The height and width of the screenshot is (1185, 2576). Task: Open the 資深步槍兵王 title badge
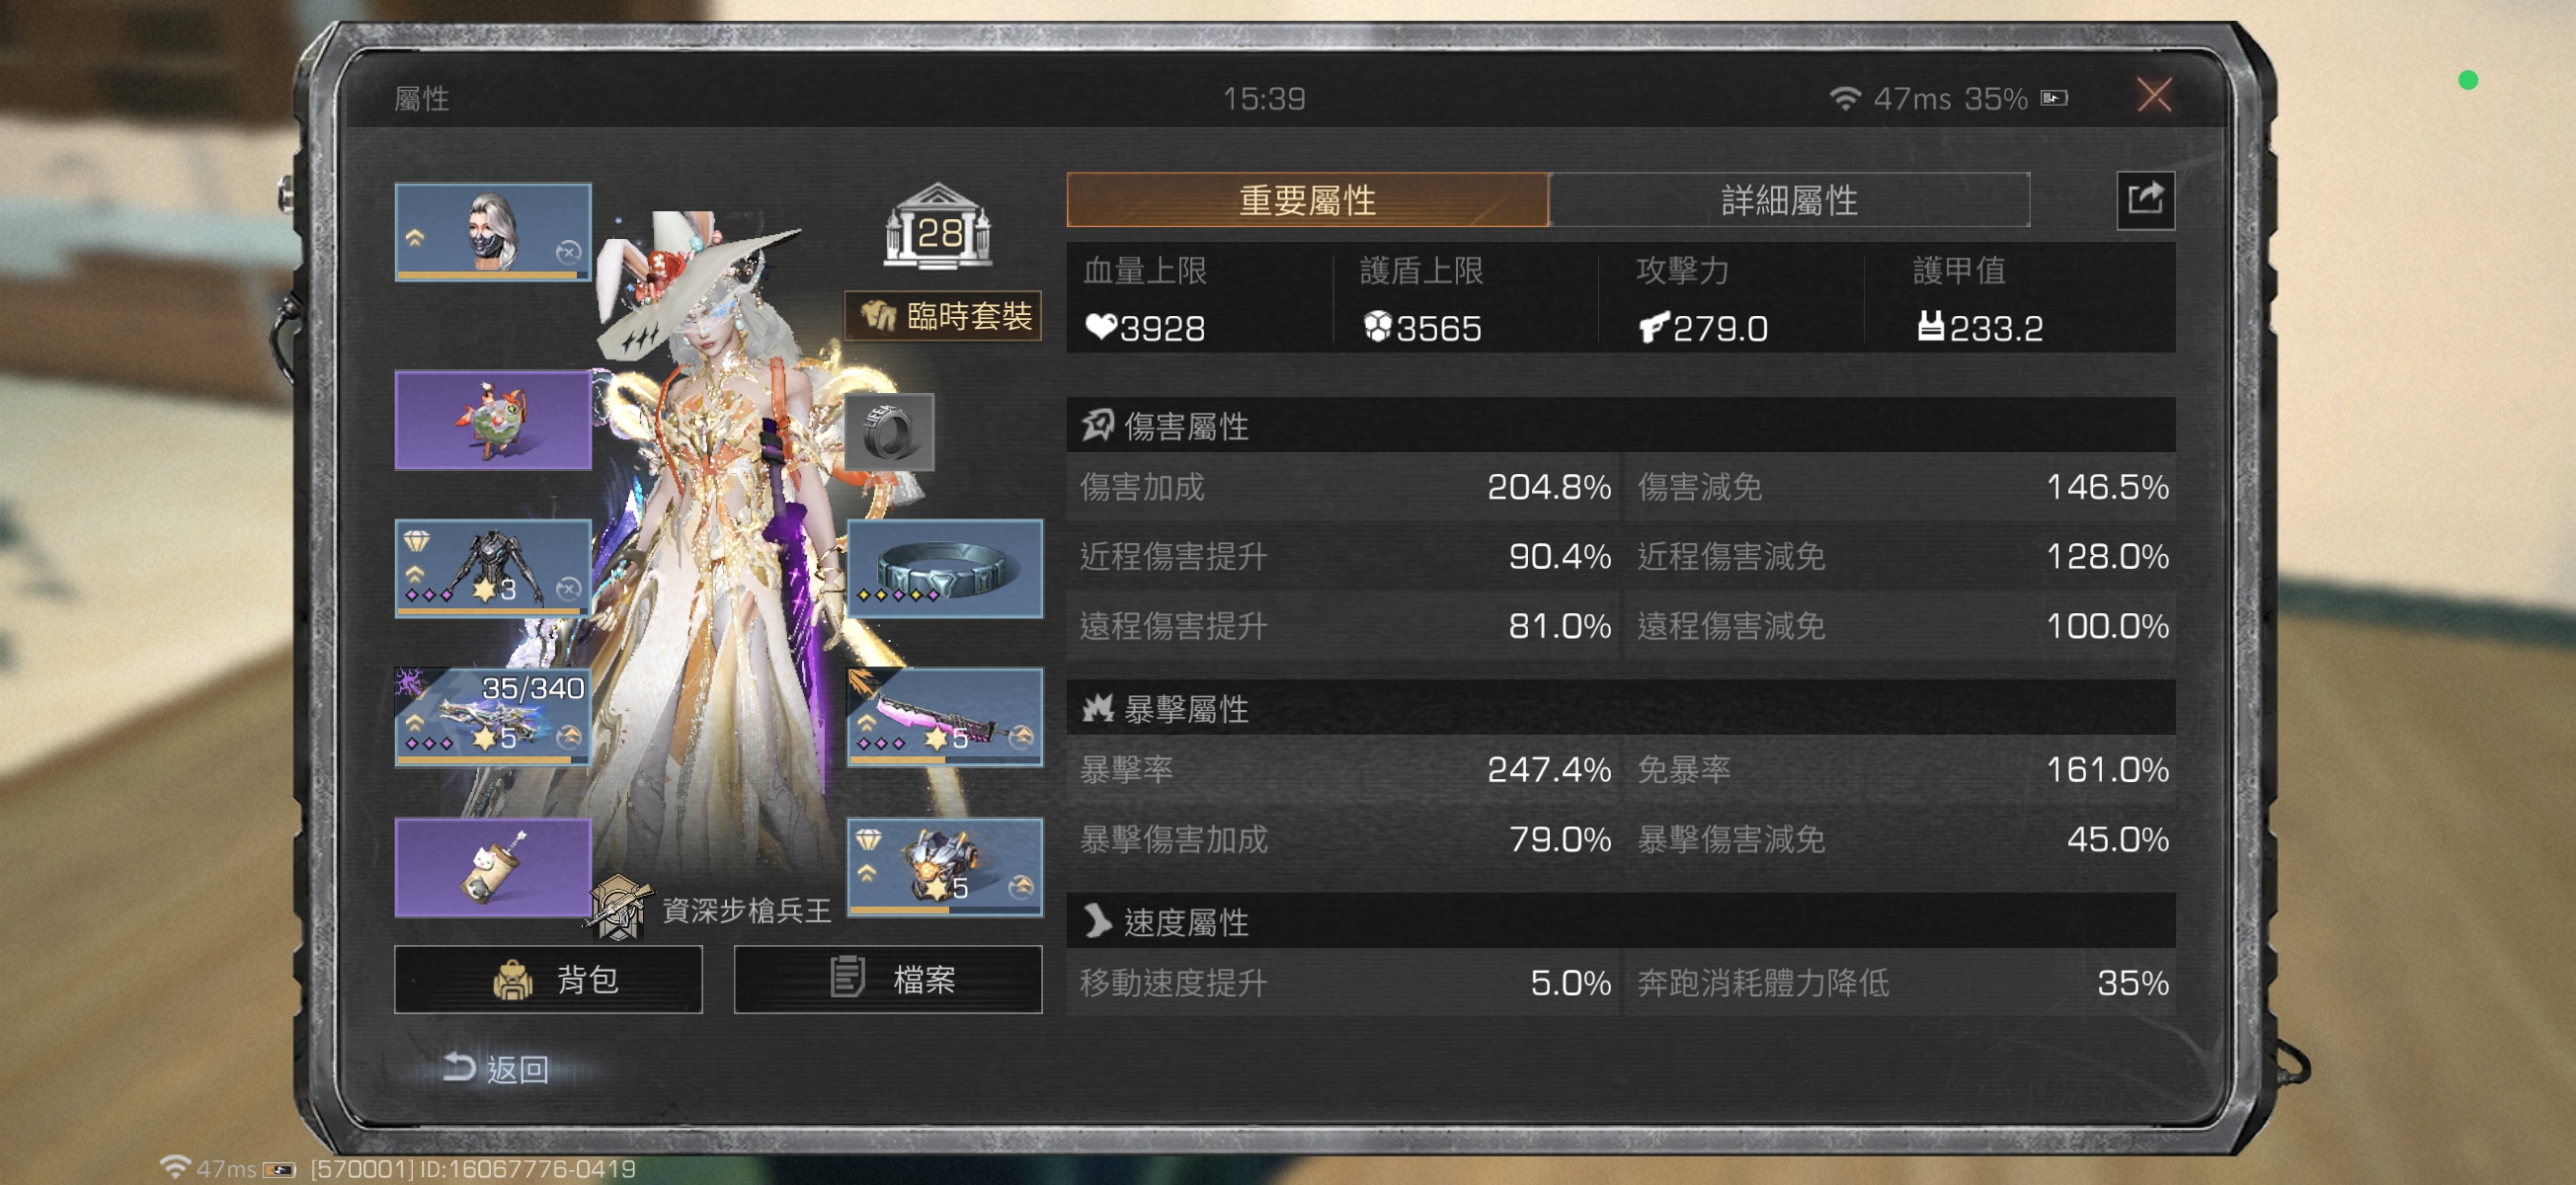coord(712,908)
